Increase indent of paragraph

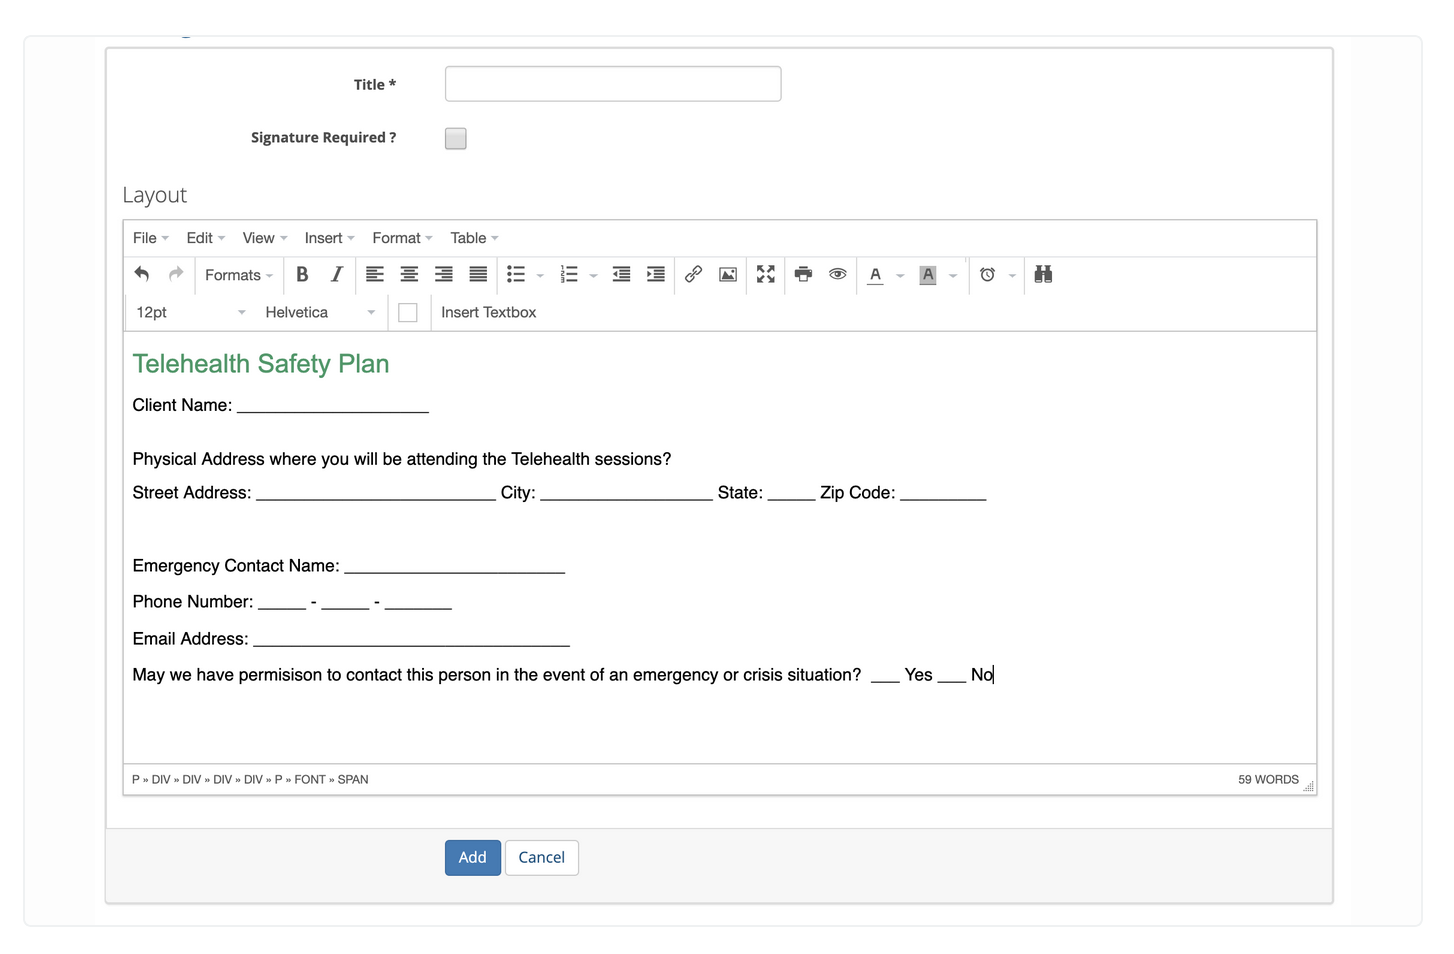tap(656, 274)
